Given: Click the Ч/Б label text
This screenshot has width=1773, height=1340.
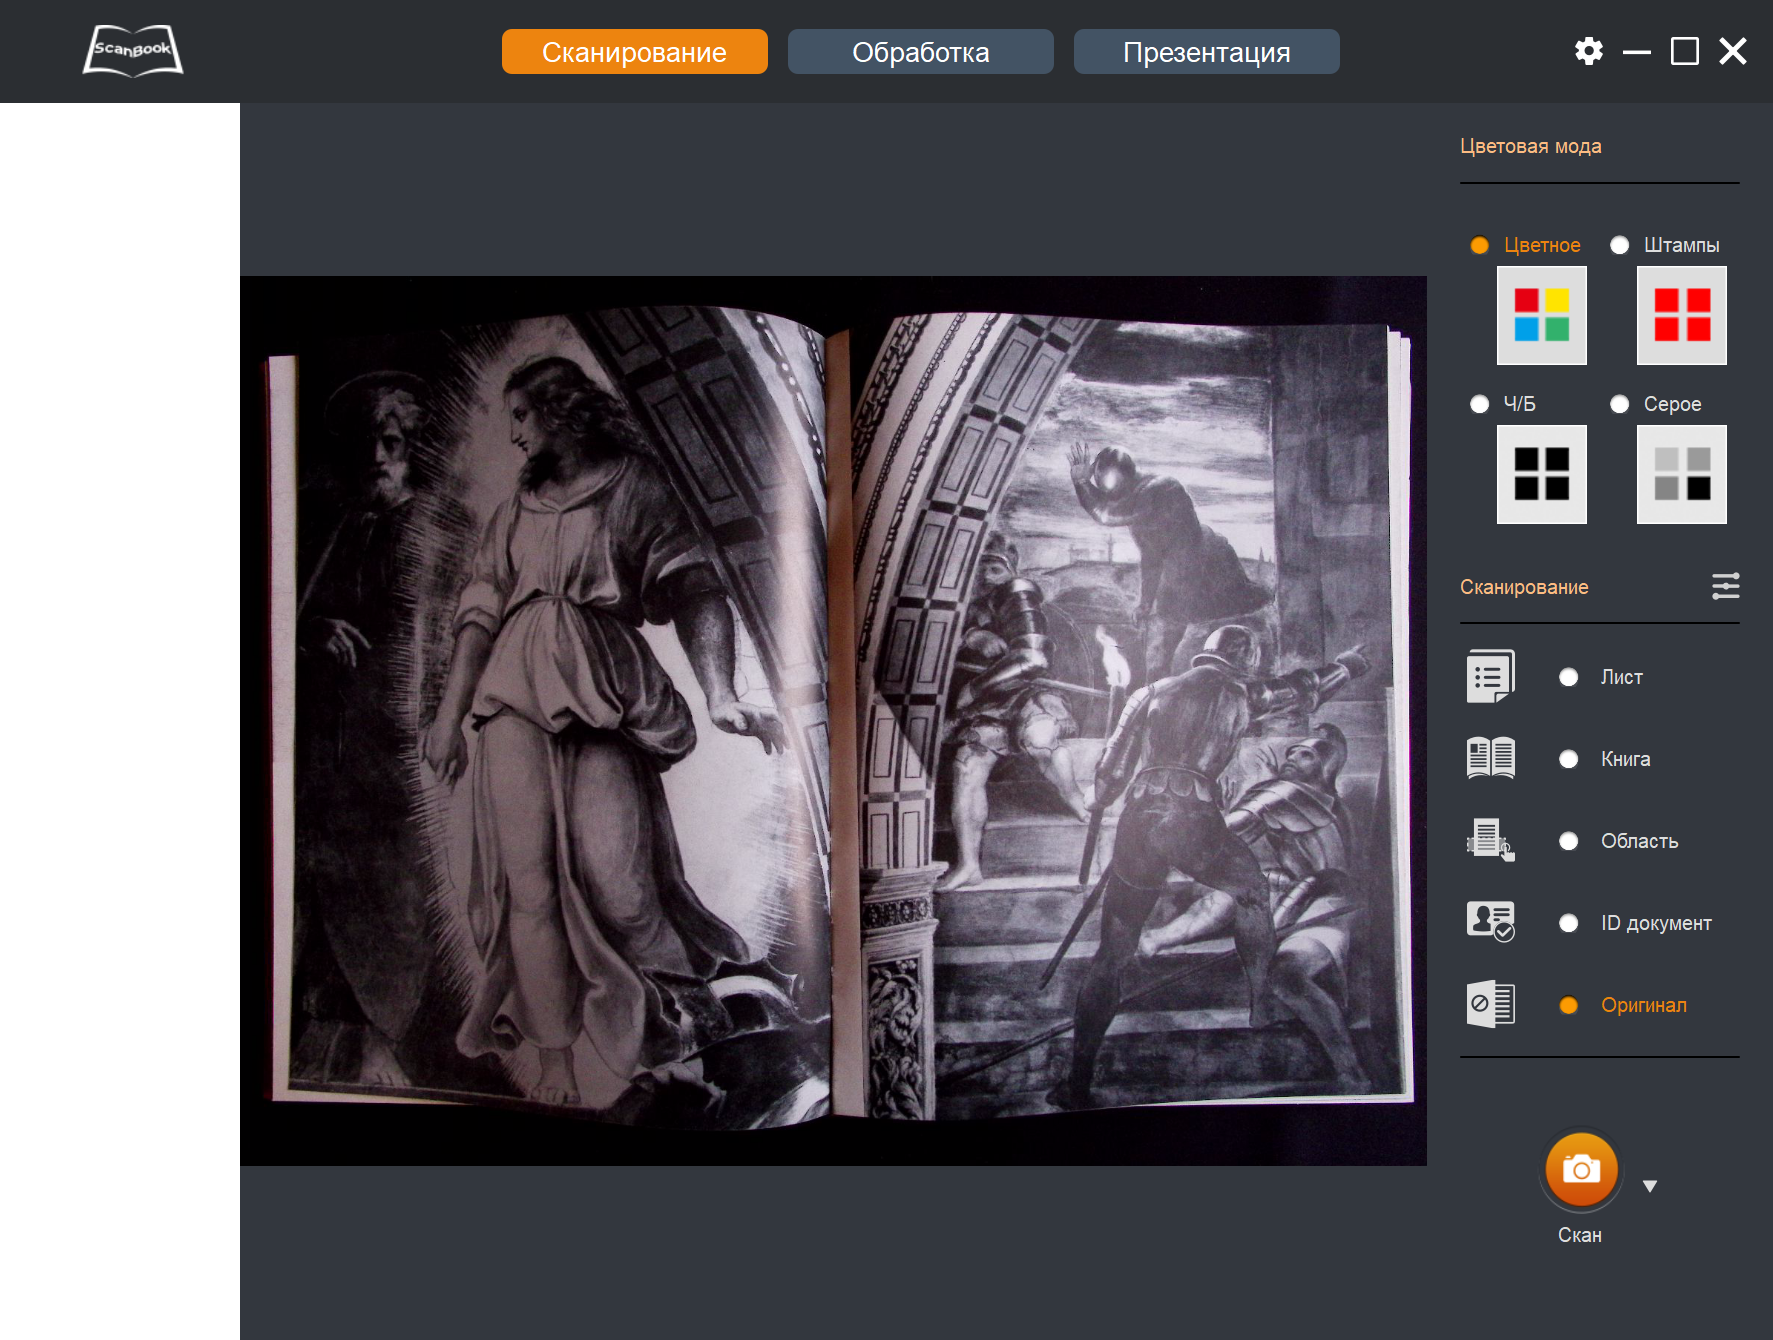Looking at the screenshot, I should 1520,404.
